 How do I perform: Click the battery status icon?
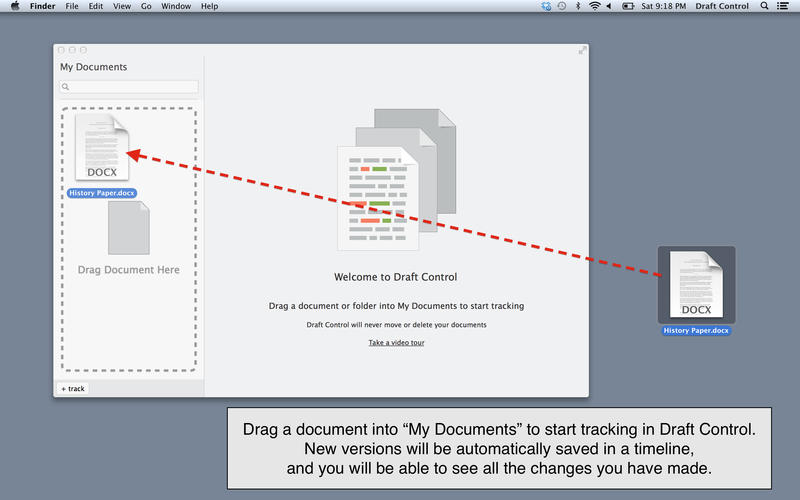628,6
